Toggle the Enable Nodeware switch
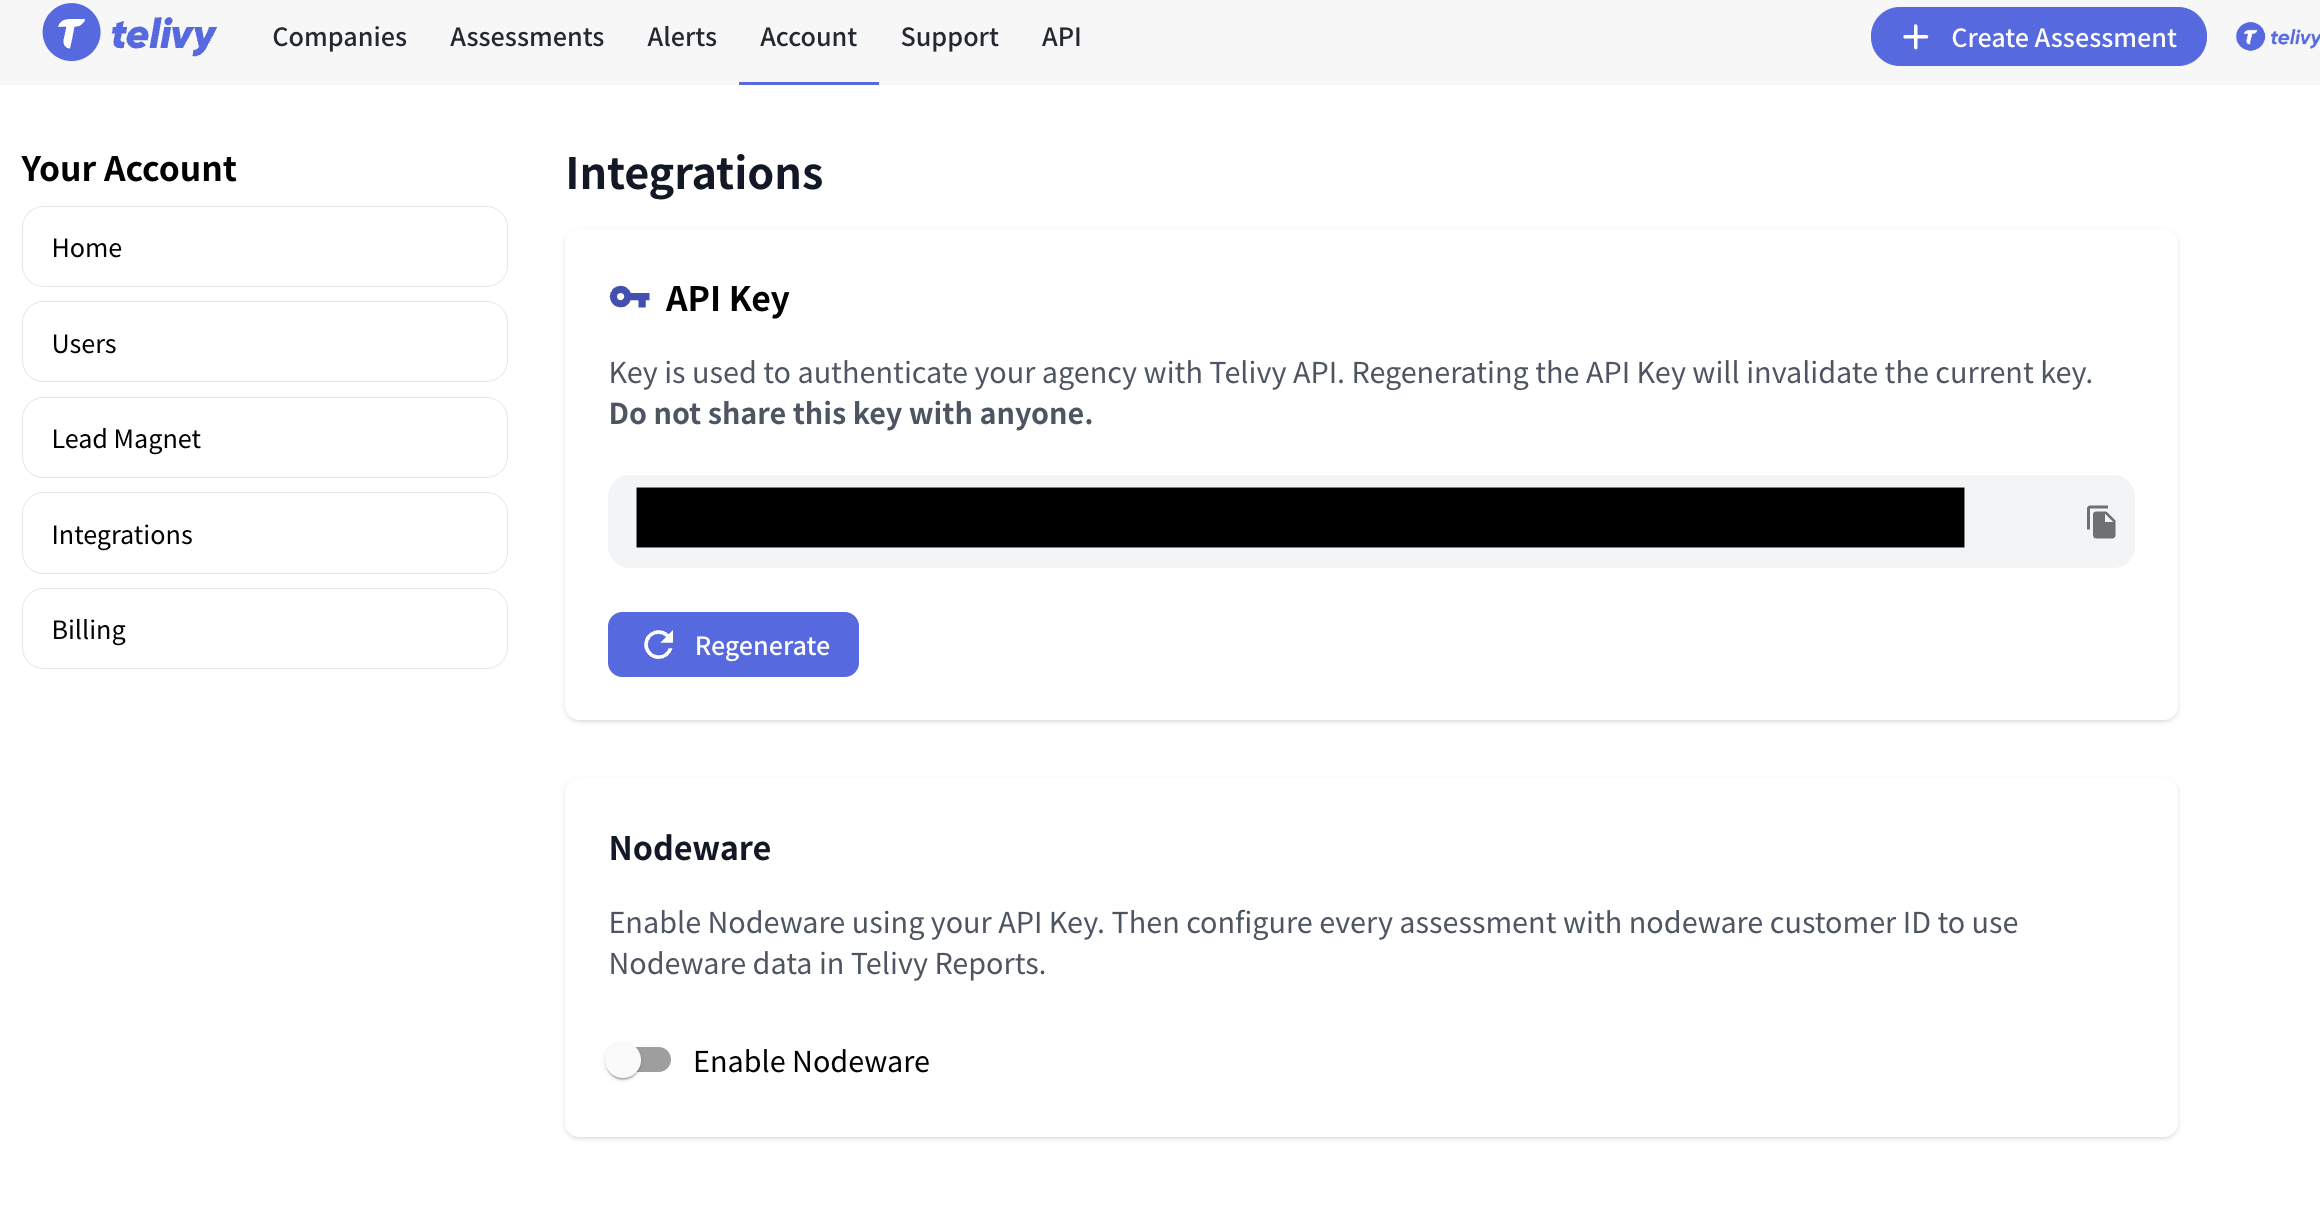The height and width of the screenshot is (1206, 2320). (x=639, y=1060)
